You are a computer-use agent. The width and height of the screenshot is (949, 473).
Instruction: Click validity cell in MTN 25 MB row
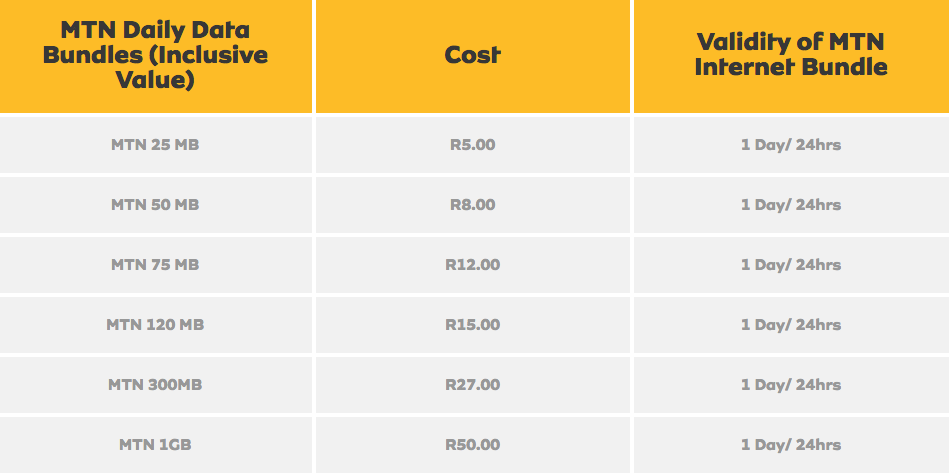[x=791, y=145]
